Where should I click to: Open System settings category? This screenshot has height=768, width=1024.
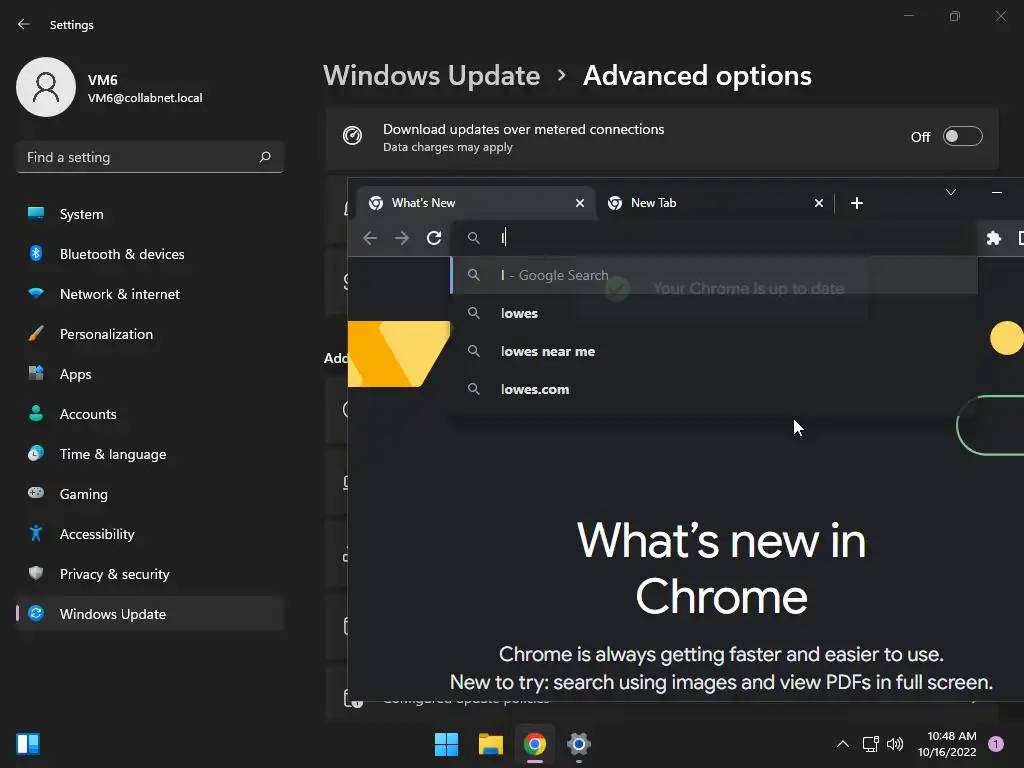pyautogui.click(x=150, y=214)
